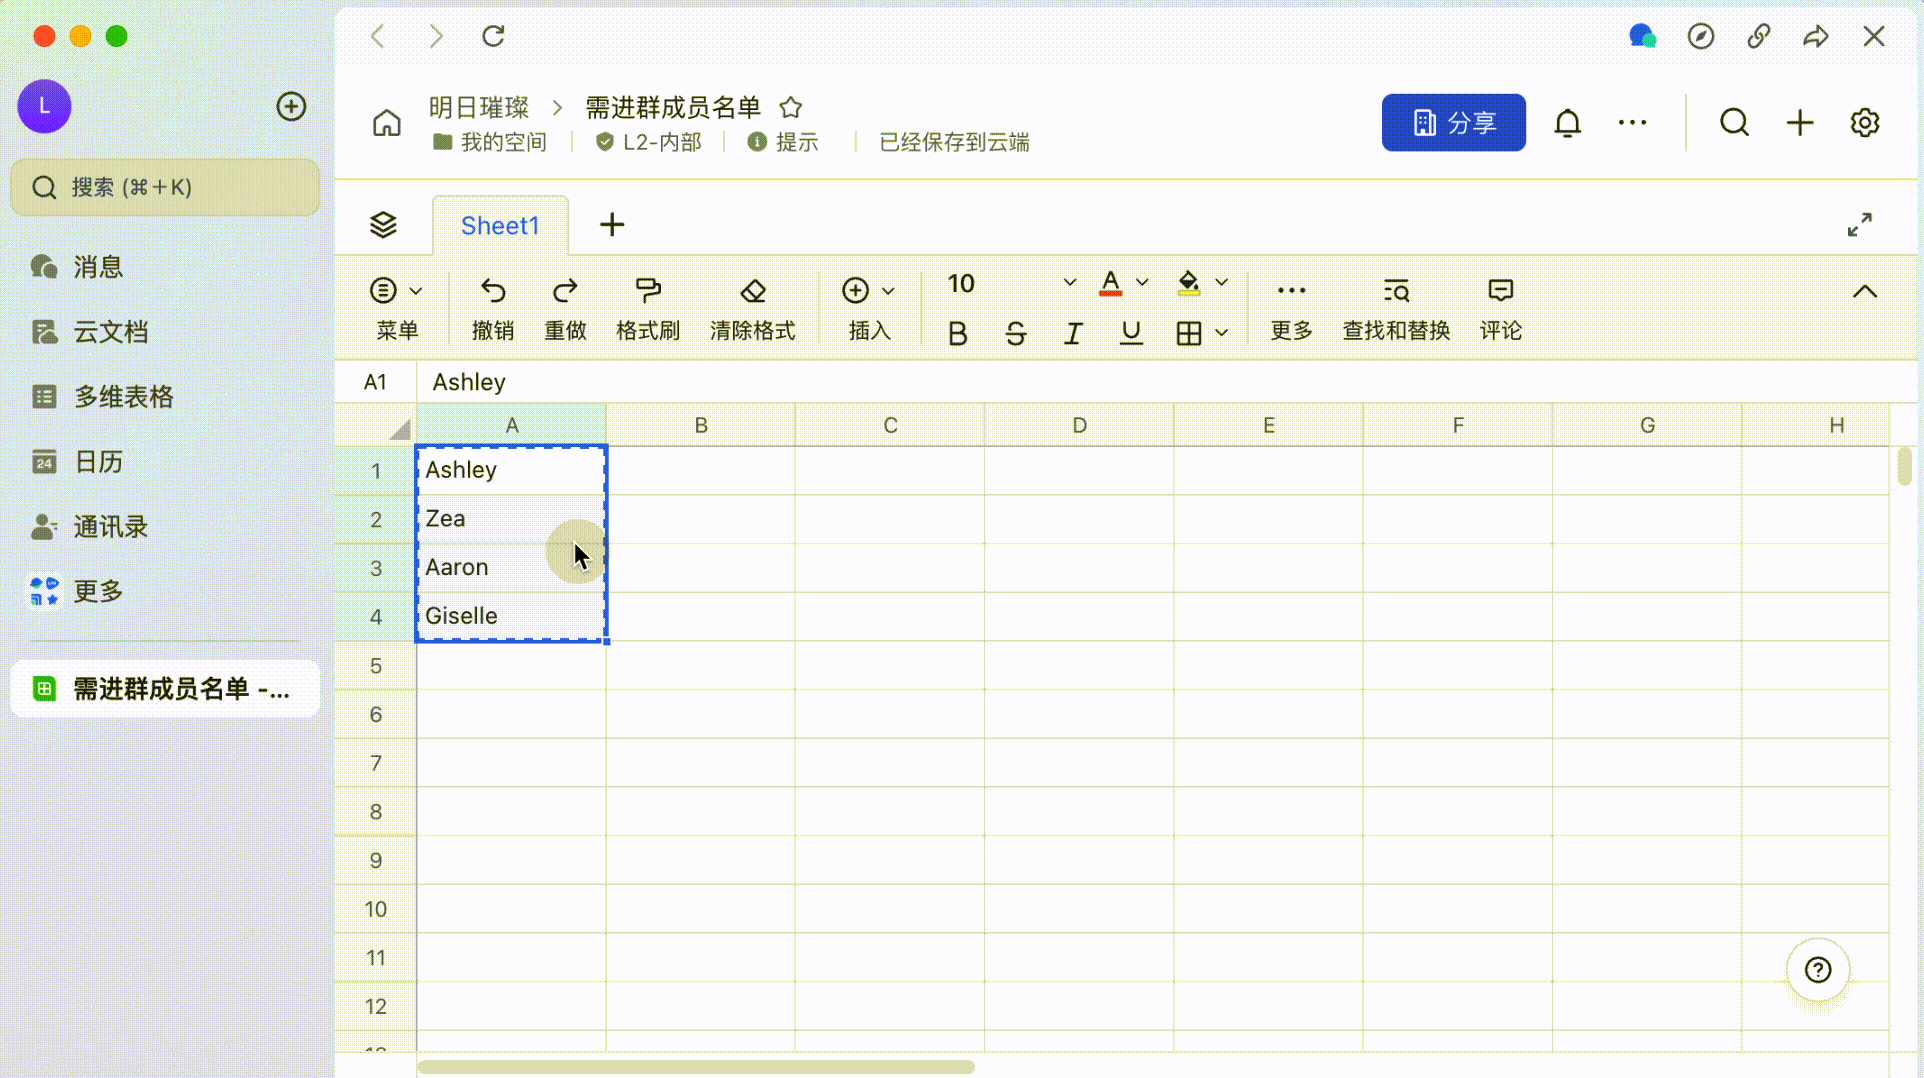Screen dimensions: 1924x1078
Task: Collapse the toolbar with the chevron
Action: [1865, 292]
